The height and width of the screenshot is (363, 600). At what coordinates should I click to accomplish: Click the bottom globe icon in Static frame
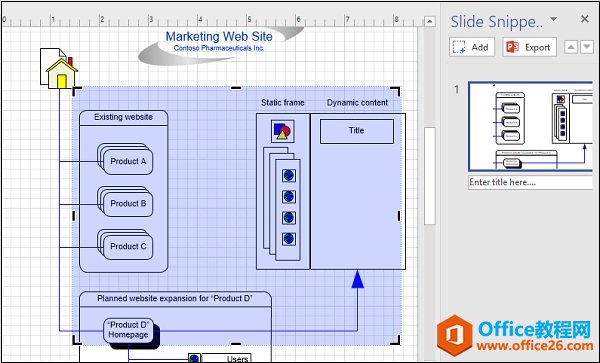coord(289,239)
